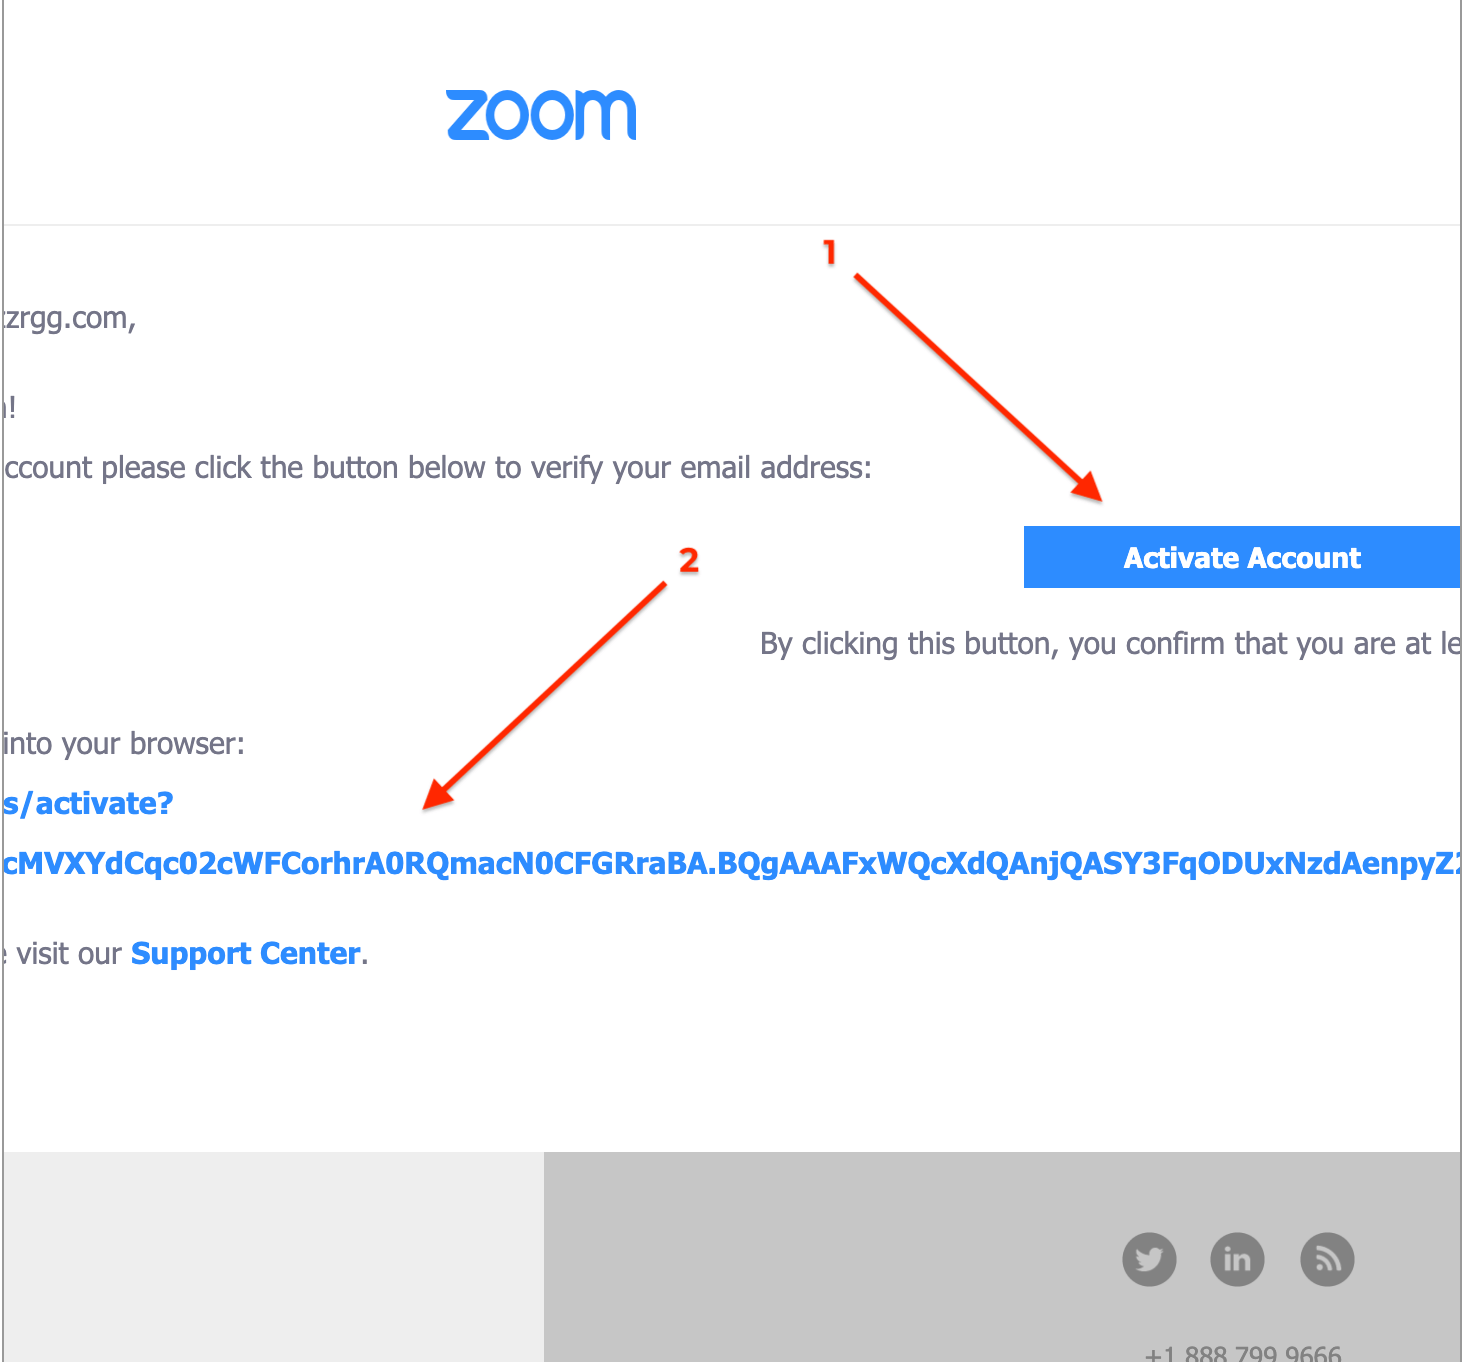Click the red annotation number 2

689,560
